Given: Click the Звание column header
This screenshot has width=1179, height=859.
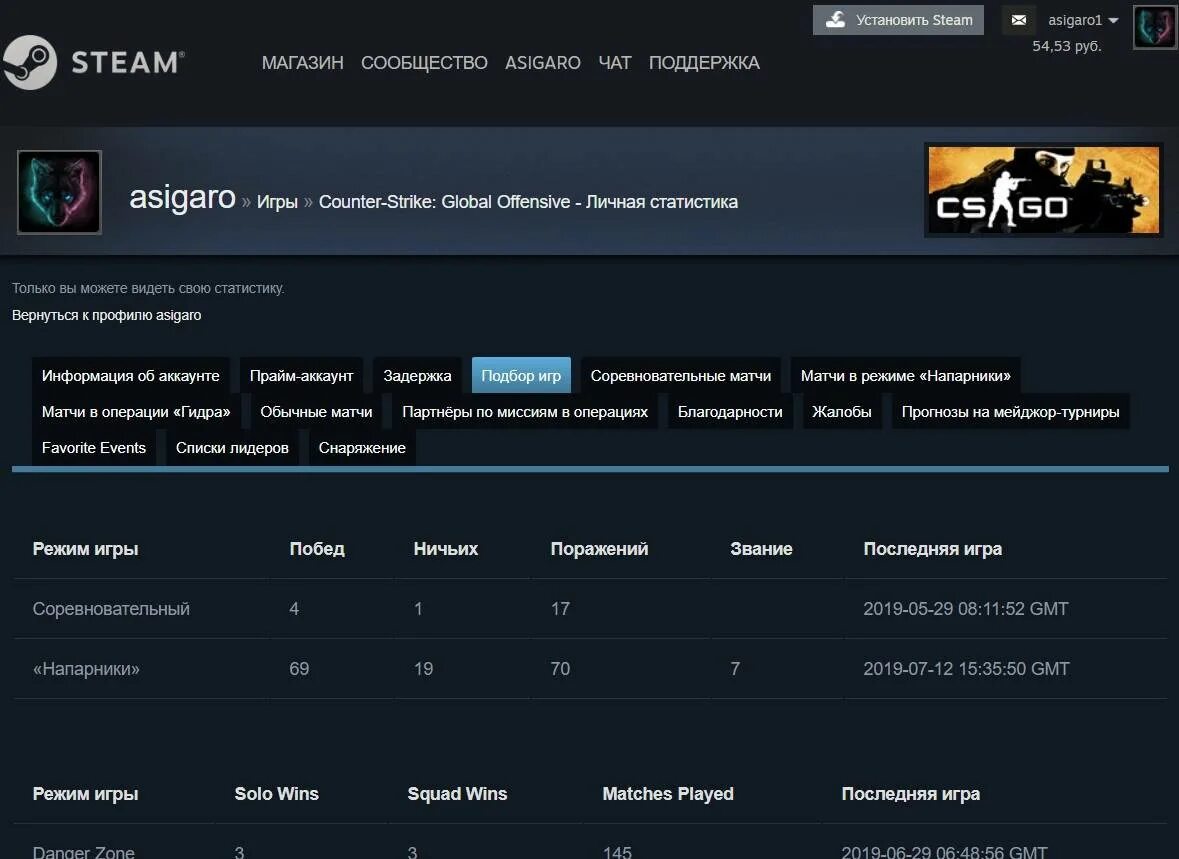Looking at the screenshot, I should point(761,549).
